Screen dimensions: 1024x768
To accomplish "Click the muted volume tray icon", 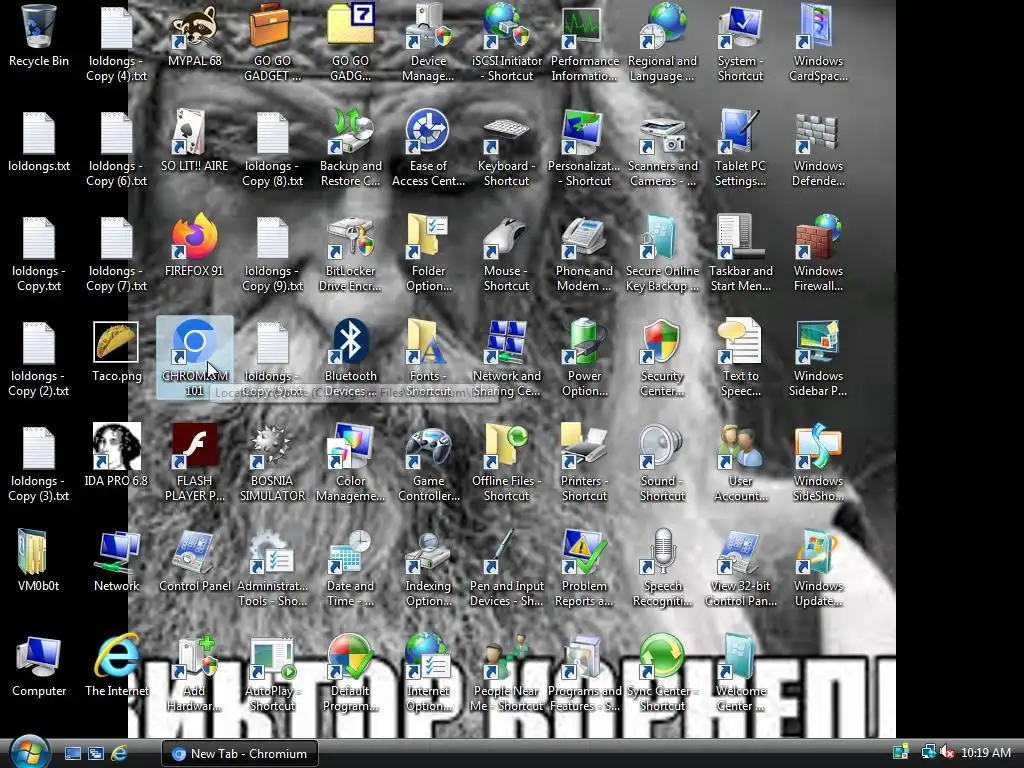I will 947,753.
